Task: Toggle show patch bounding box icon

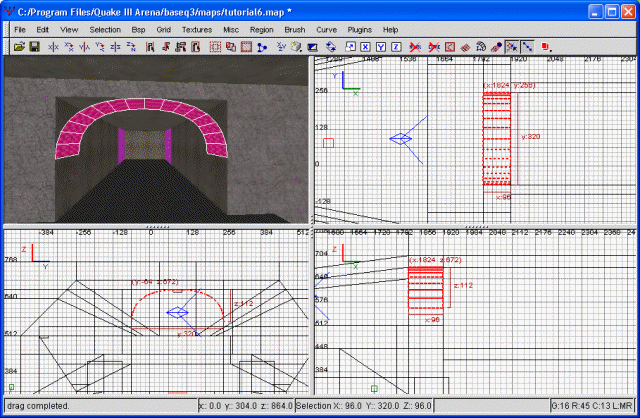Action: [450, 47]
